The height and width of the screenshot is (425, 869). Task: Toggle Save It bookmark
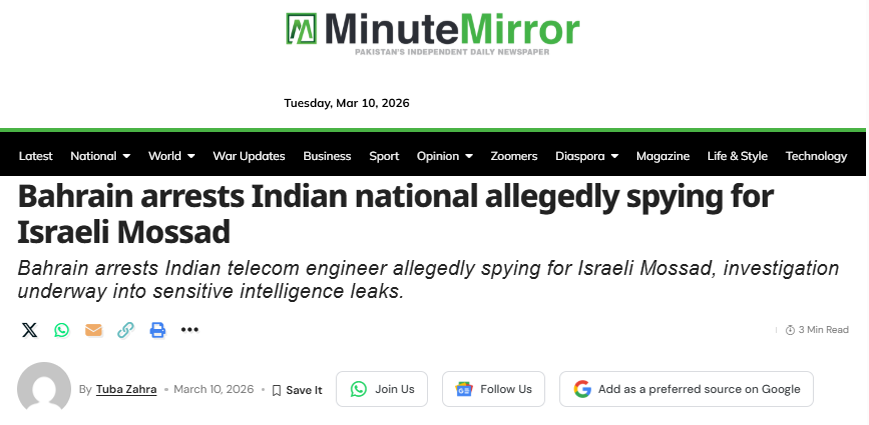297,390
